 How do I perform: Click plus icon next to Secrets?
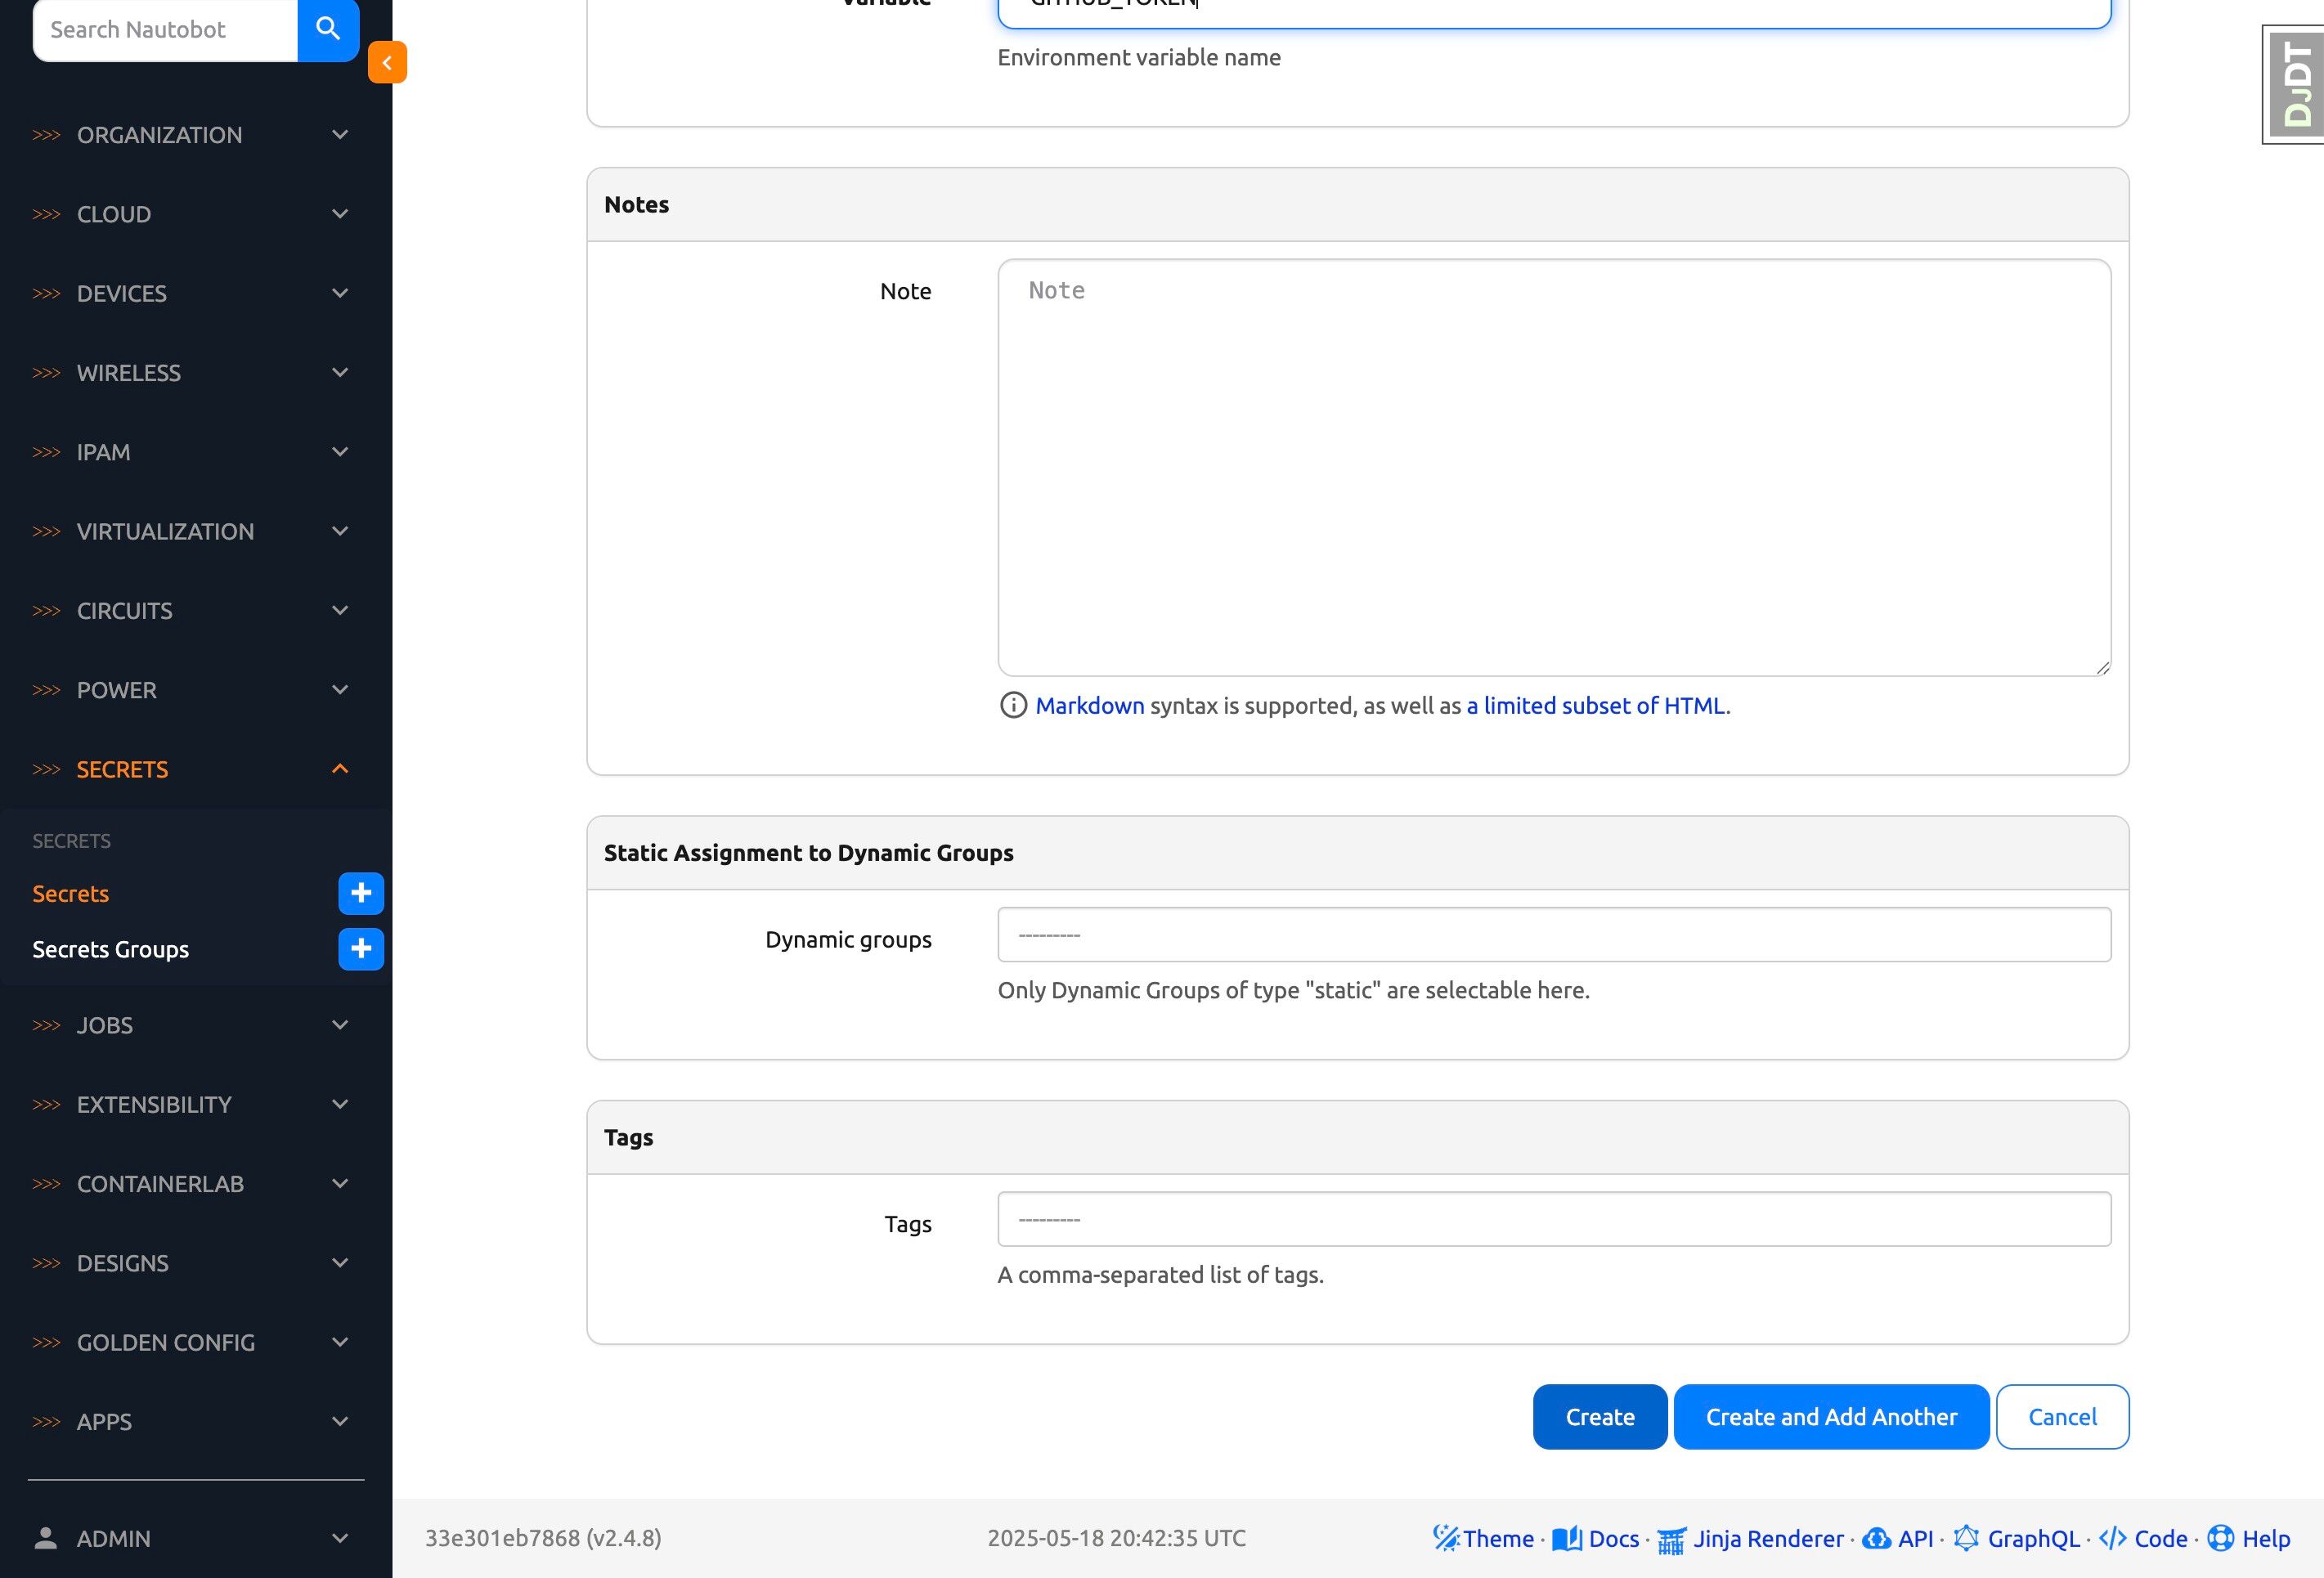pos(361,893)
